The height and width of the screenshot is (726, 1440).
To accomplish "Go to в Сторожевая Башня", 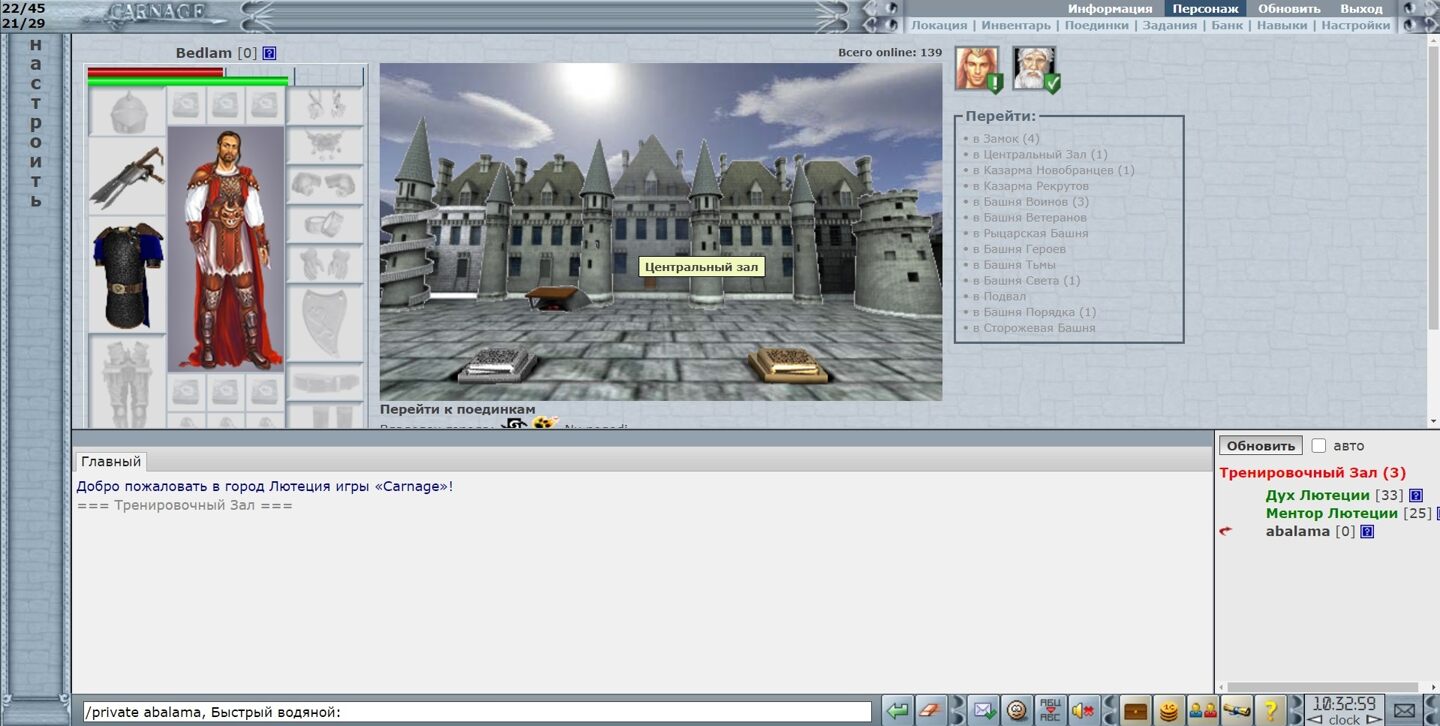I will click(1034, 328).
